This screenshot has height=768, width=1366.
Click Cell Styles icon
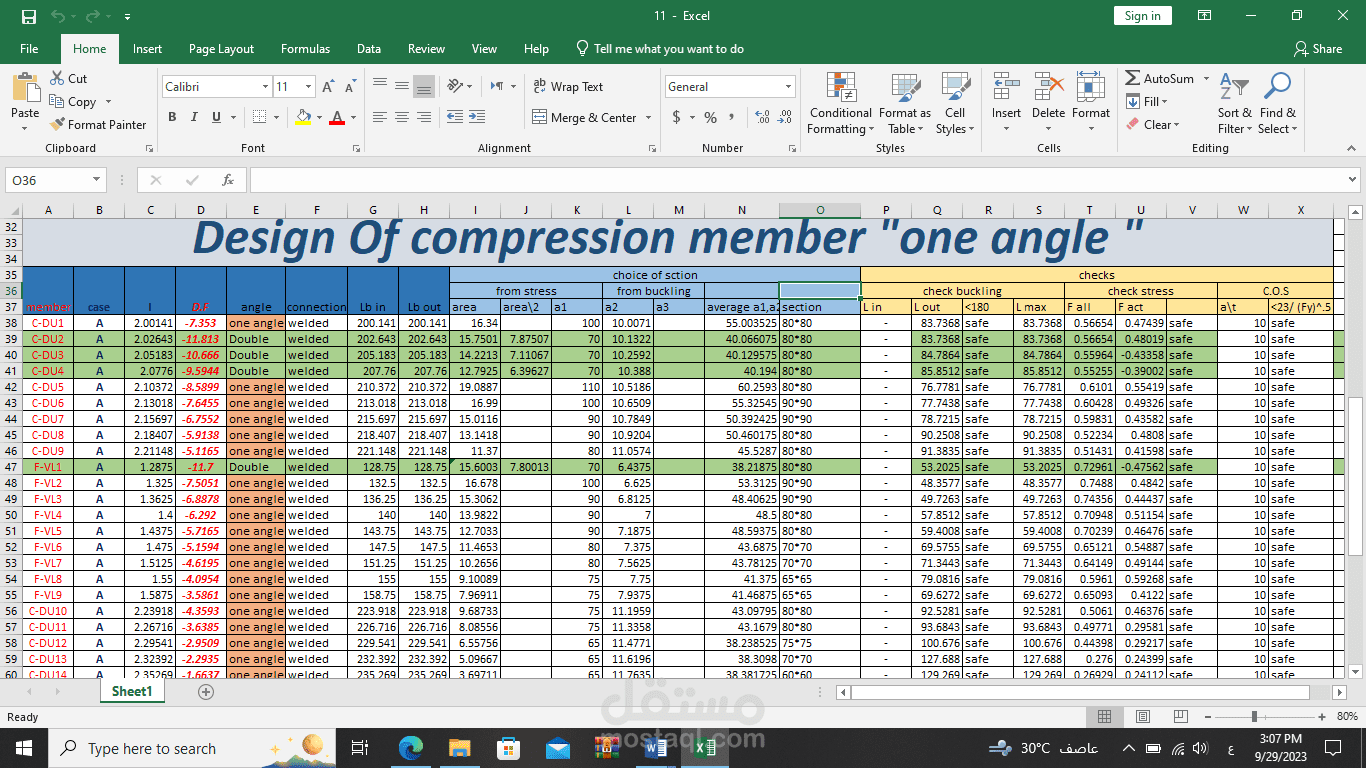point(956,87)
